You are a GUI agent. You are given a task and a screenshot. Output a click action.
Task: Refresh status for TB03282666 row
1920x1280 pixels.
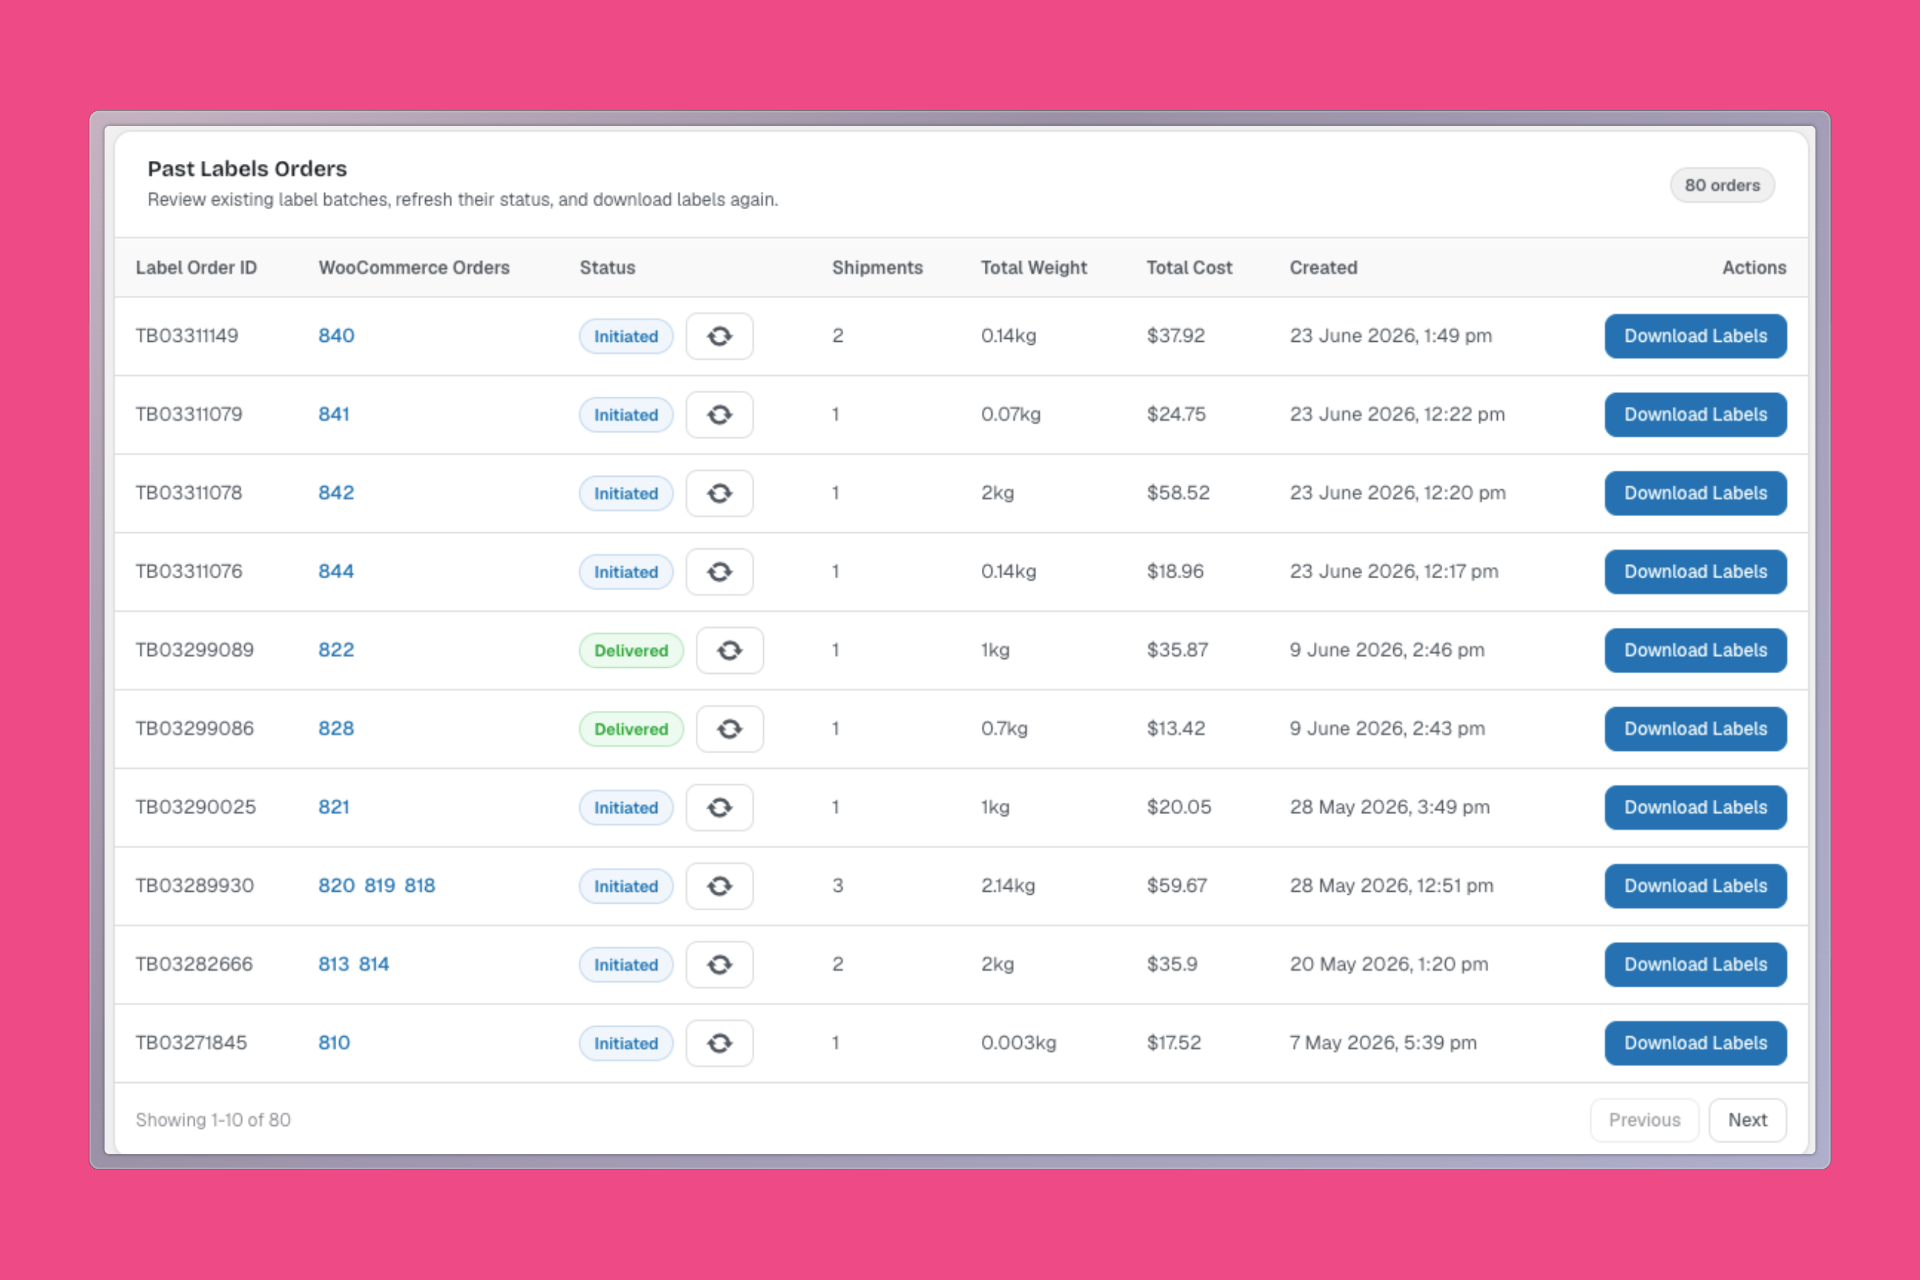tap(719, 964)
